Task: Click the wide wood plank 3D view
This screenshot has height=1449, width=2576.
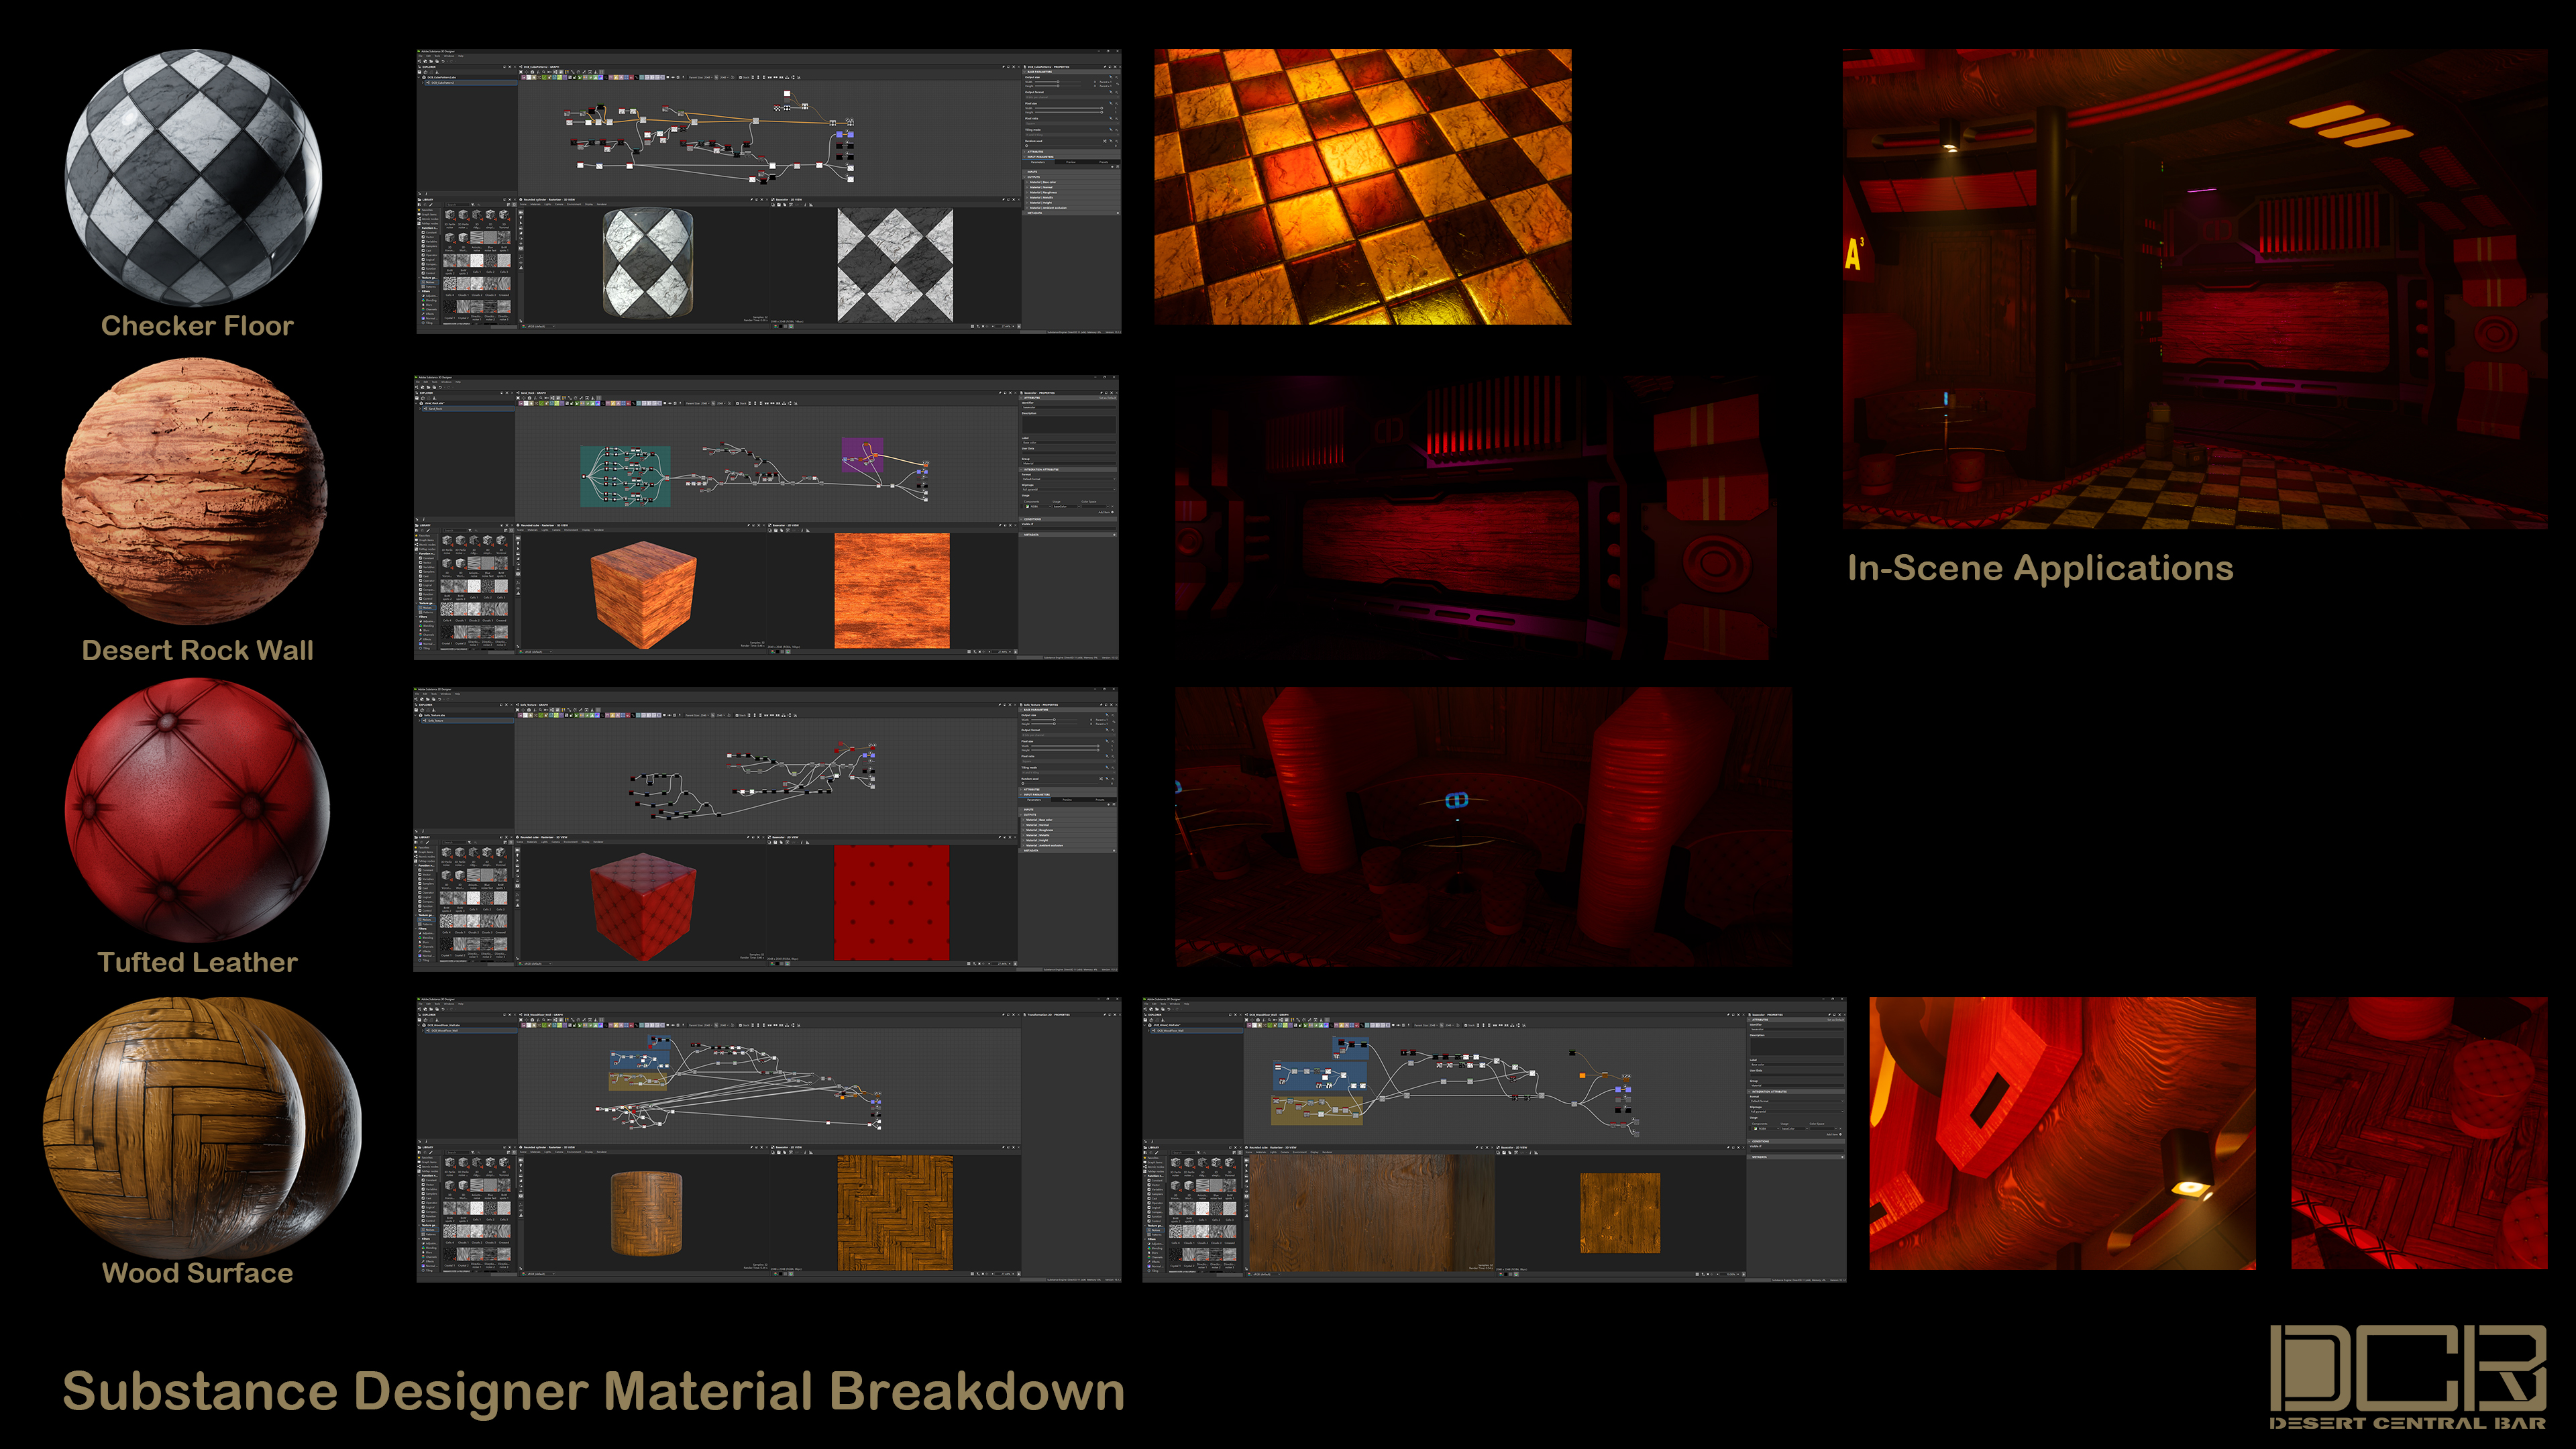Action: (1371, 1212)
